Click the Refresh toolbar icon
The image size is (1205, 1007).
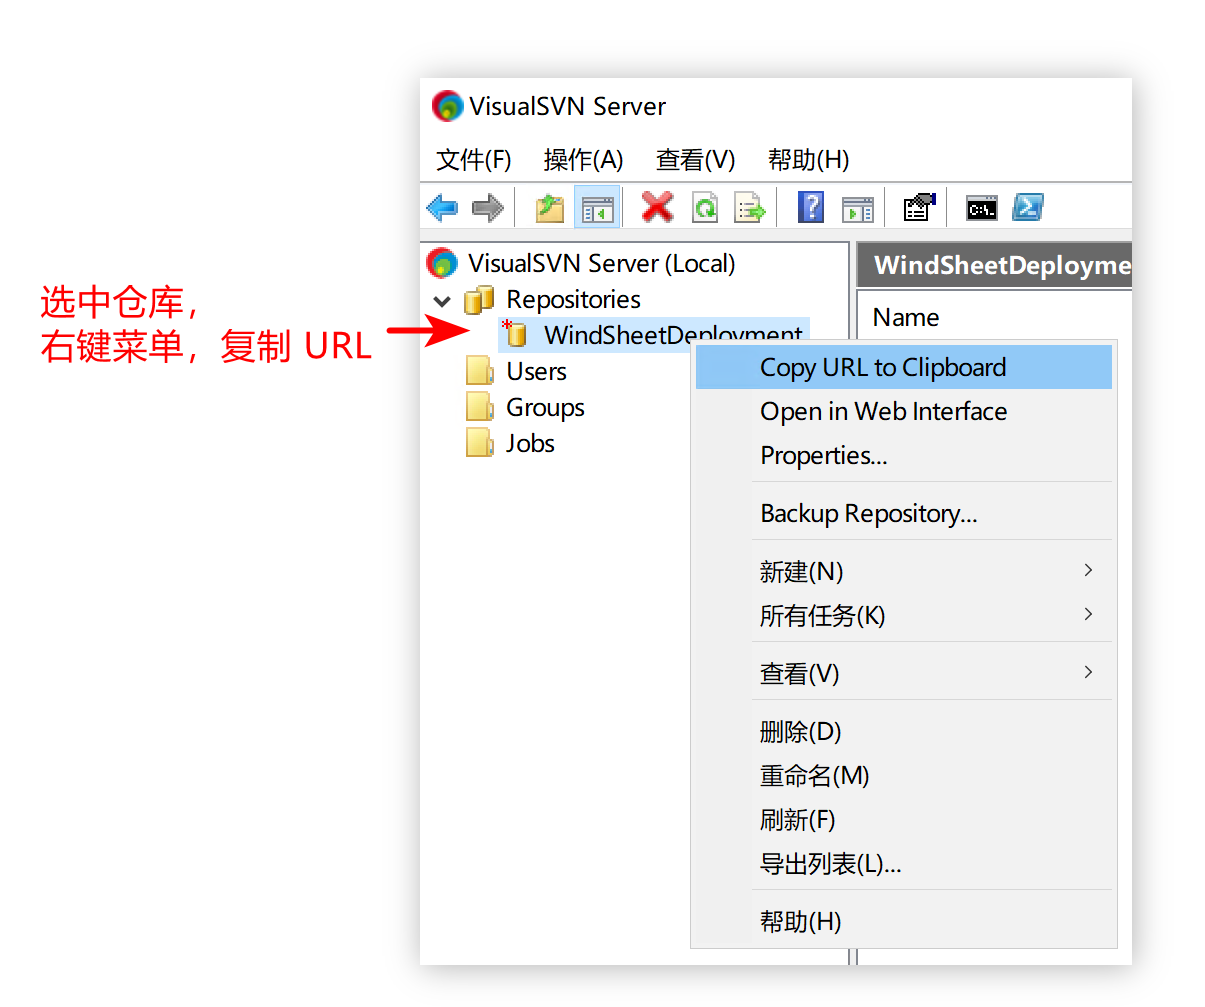705,208
